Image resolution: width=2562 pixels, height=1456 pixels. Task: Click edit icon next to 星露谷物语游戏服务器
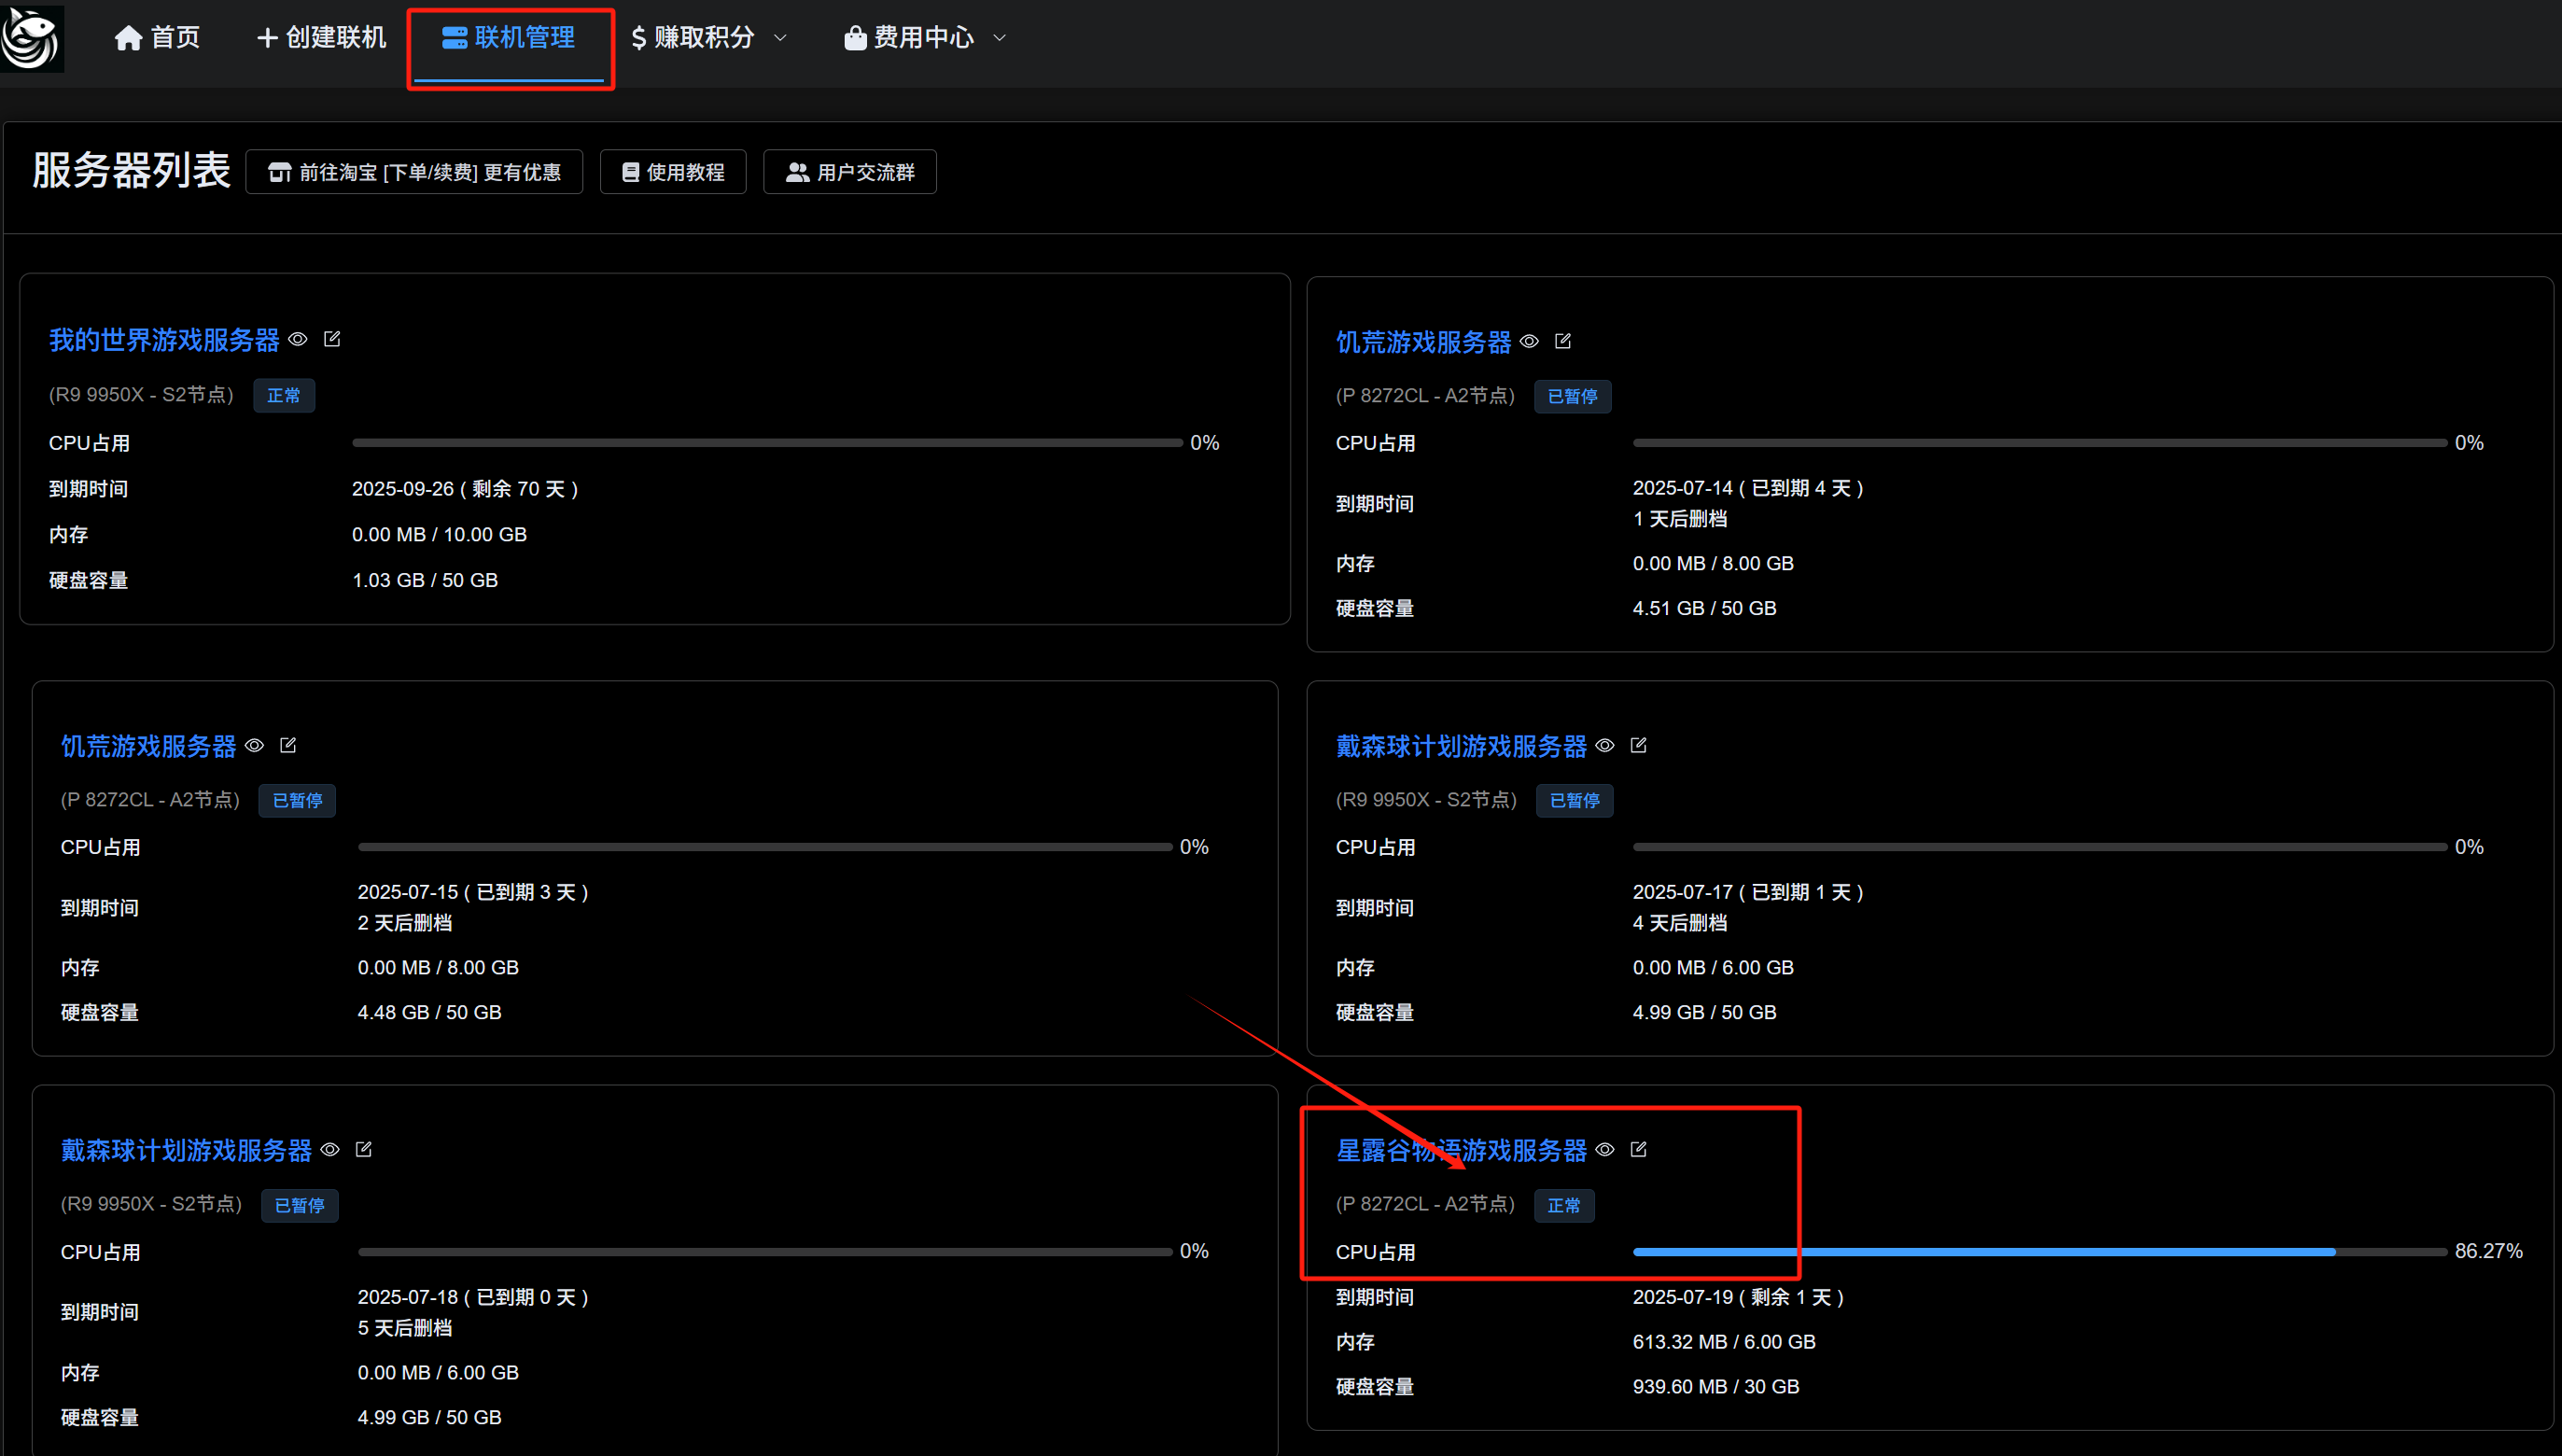click(x=1638, y=1150)
